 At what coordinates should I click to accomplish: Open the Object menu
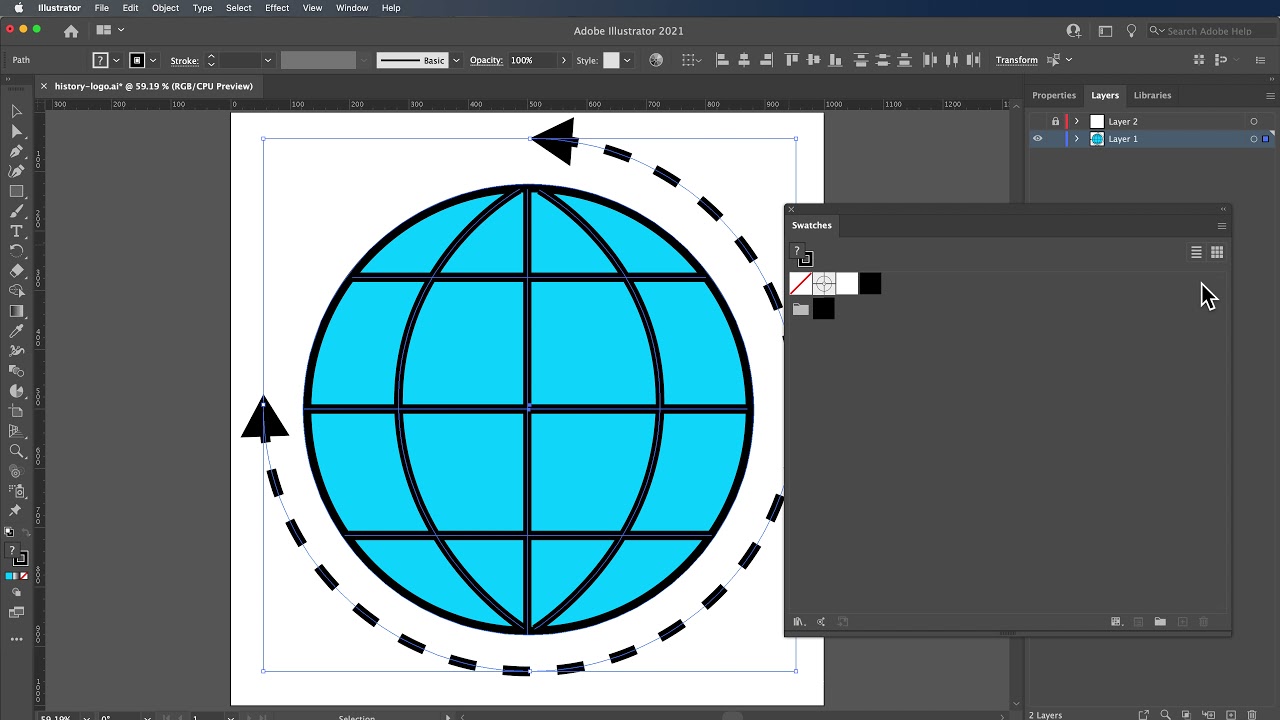pos(165,8)
